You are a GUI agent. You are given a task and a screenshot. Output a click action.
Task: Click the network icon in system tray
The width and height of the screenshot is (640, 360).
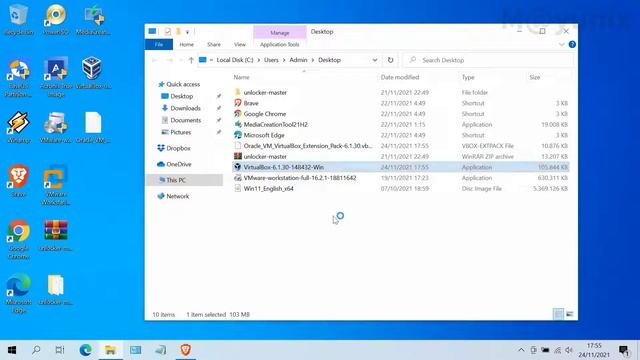click(x=557, y=350)
